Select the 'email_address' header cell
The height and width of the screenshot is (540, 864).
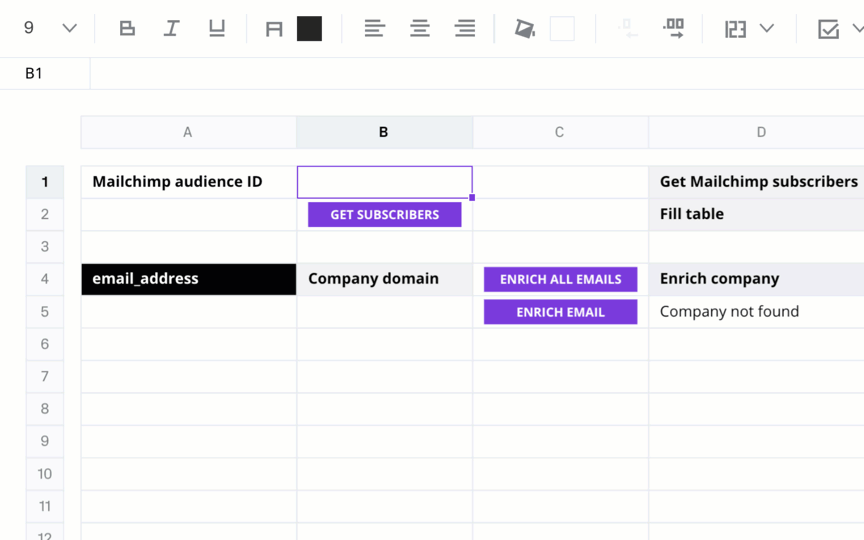pos(188,279)
